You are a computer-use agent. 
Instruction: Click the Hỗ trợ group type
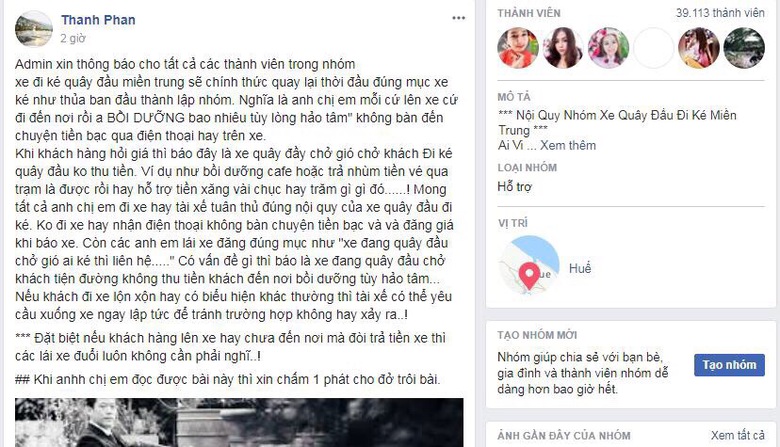(514, 187)
